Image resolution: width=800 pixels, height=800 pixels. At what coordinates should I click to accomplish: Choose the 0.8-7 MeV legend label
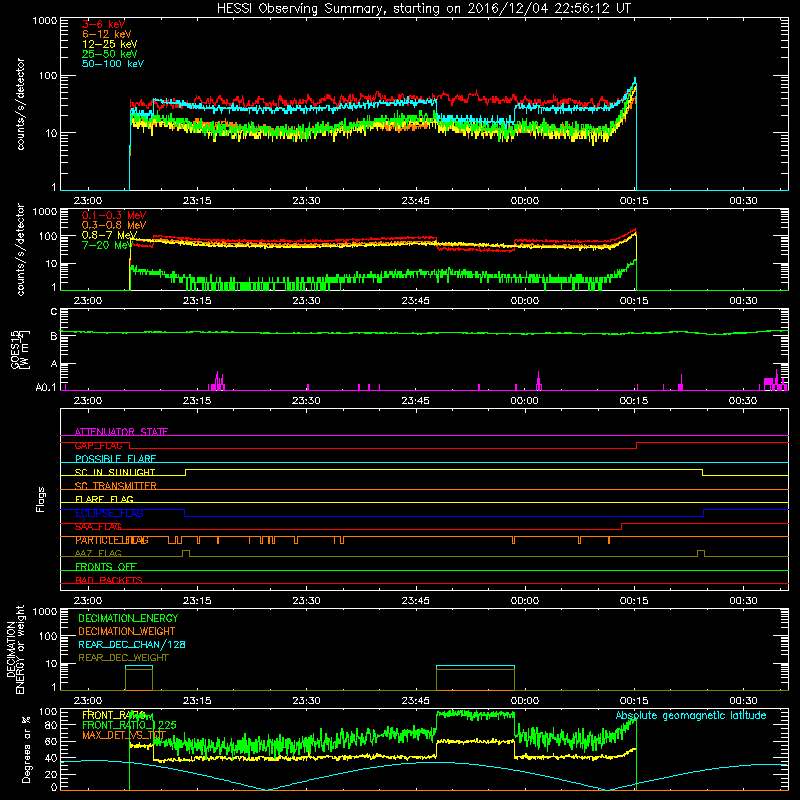pos(109,235)
